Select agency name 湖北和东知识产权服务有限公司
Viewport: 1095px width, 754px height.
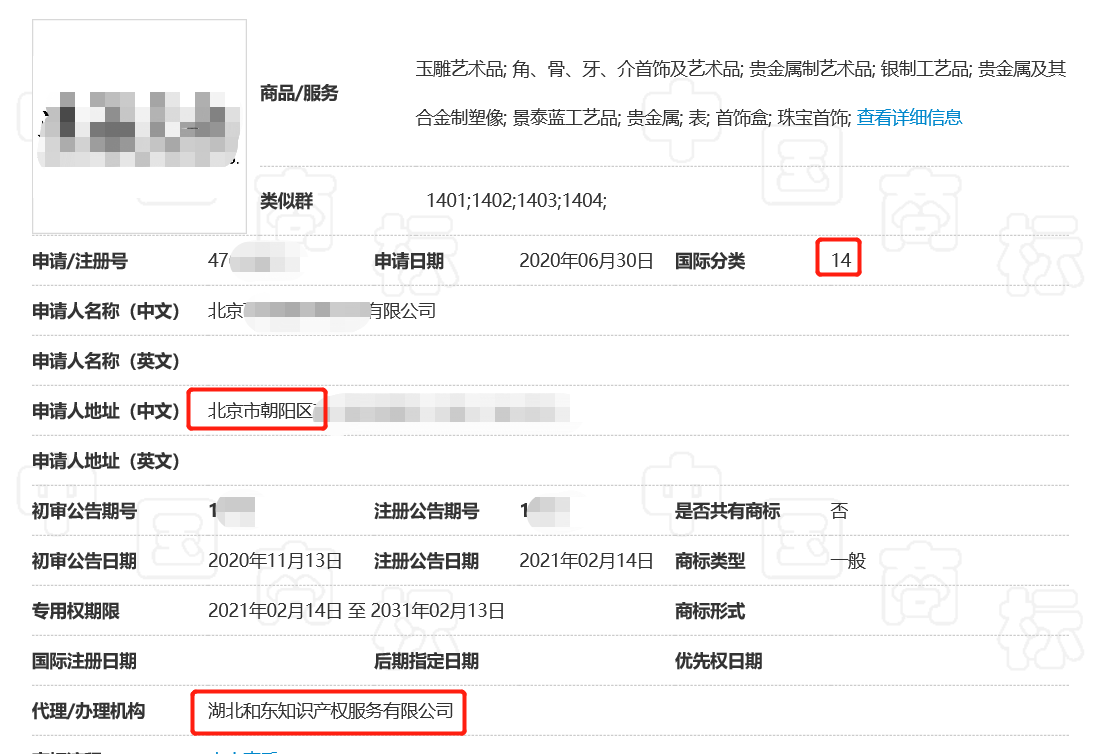(331, 711)
